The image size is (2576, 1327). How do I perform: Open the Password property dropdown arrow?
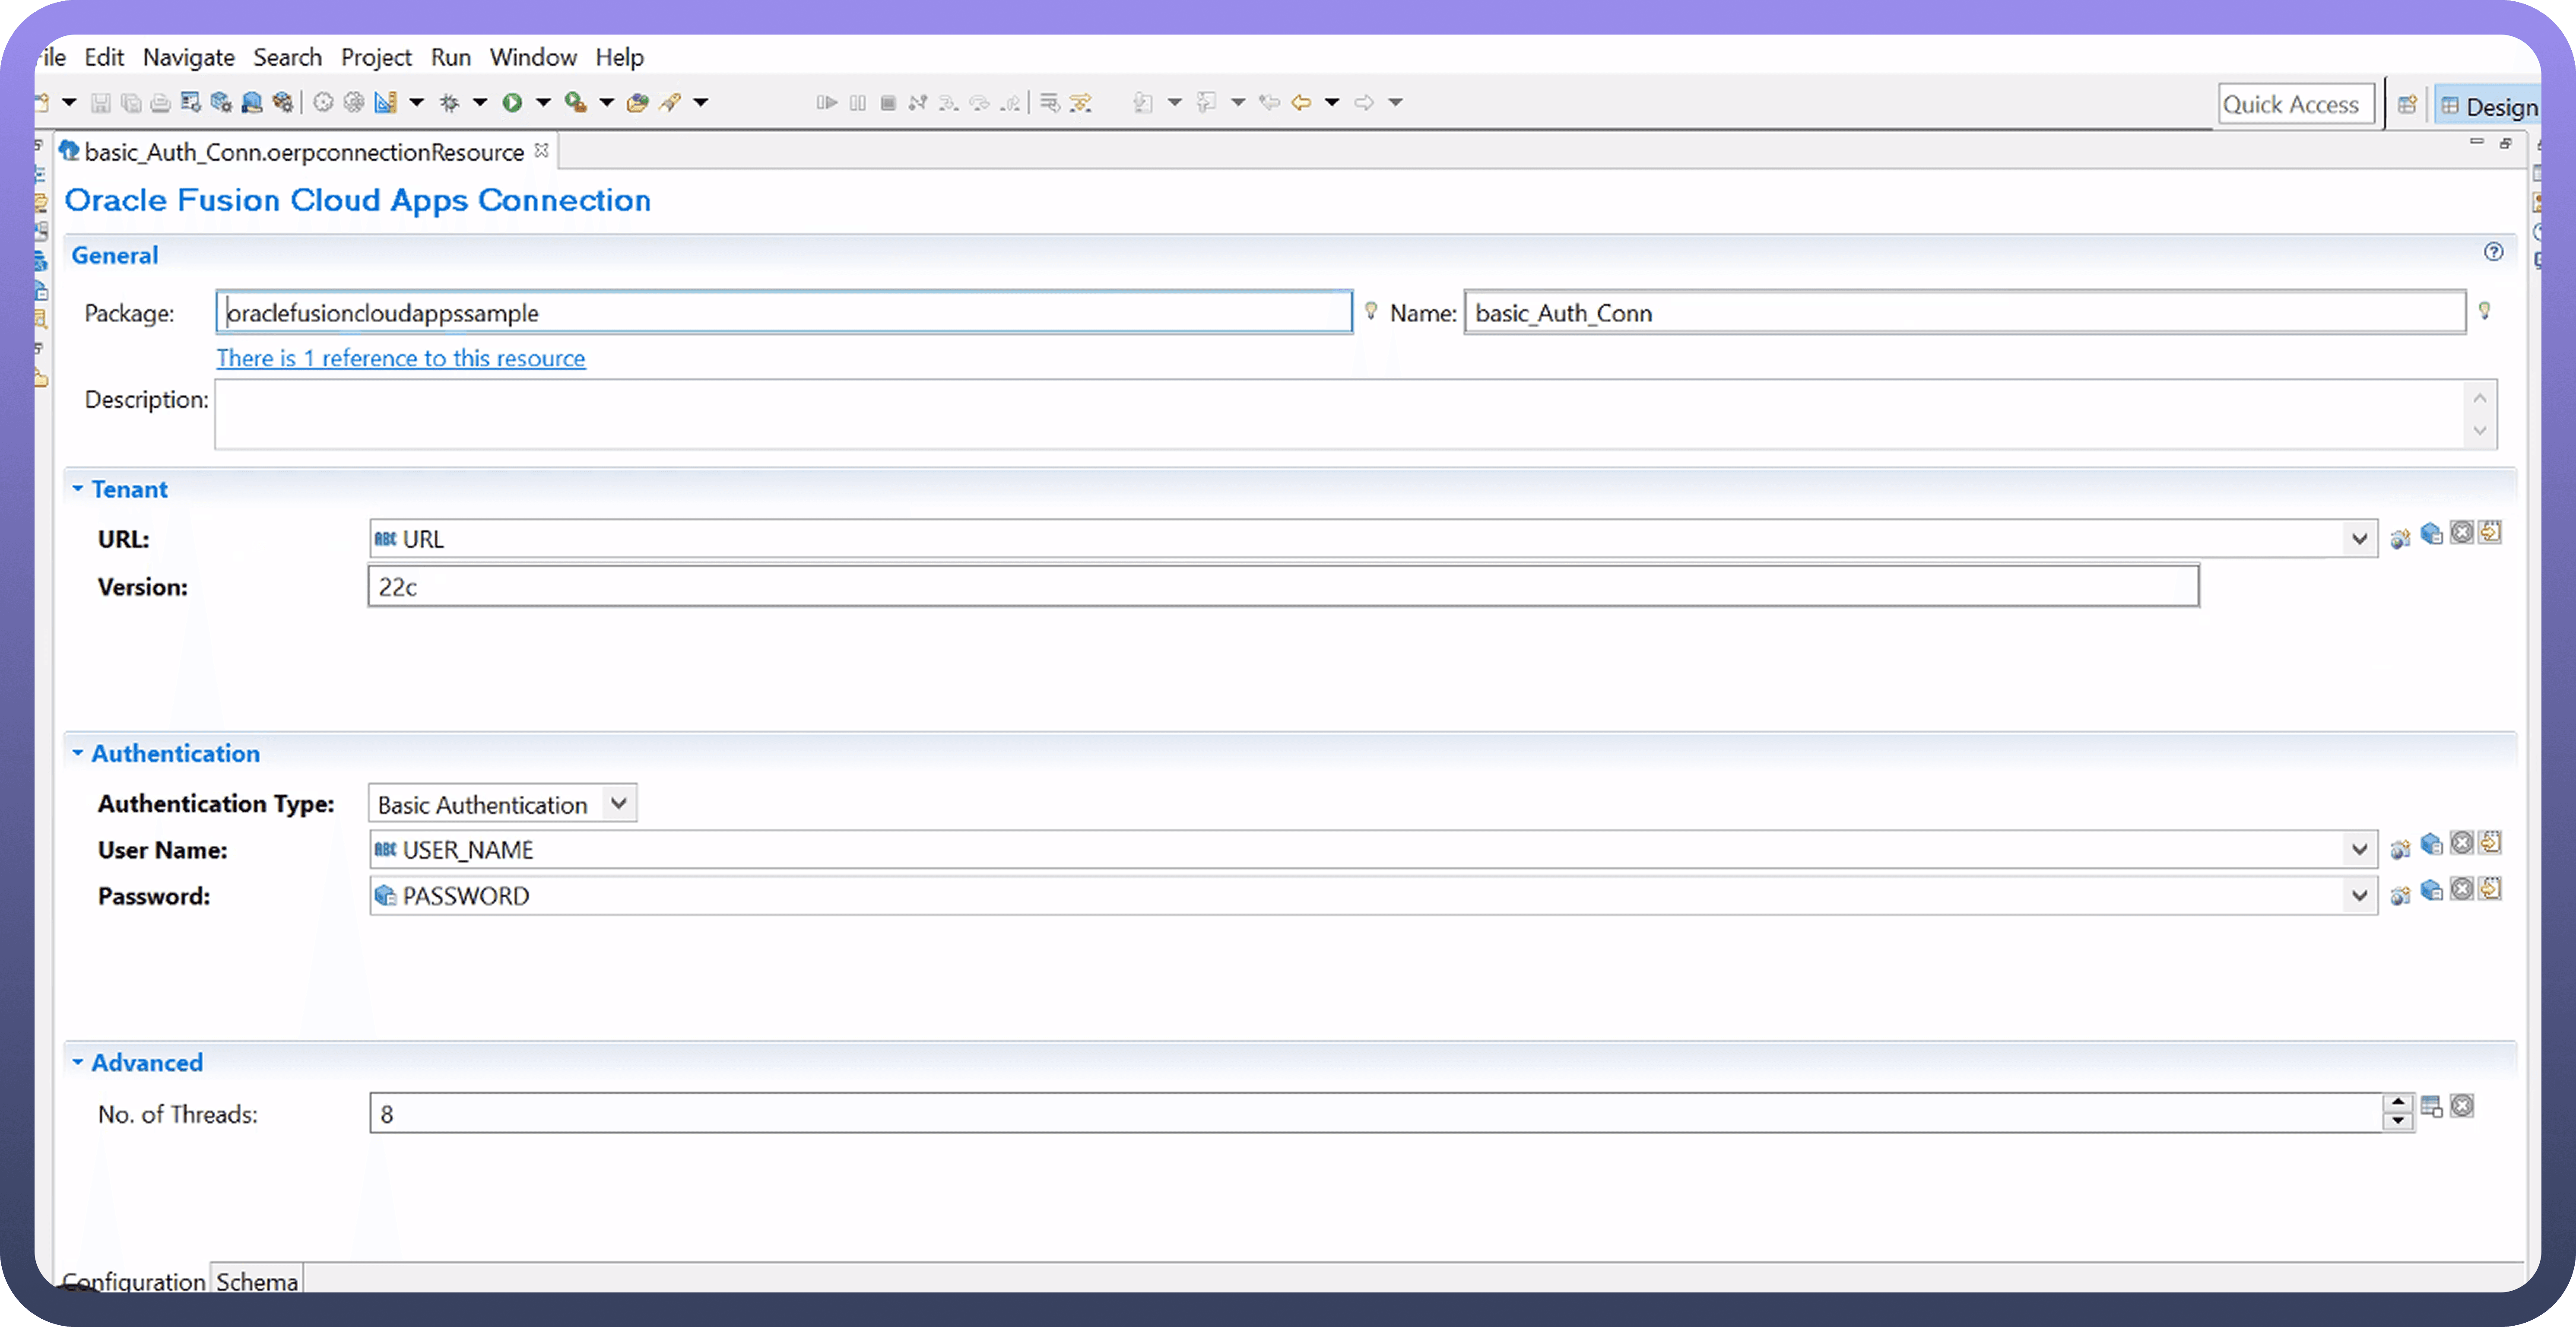2359,896
